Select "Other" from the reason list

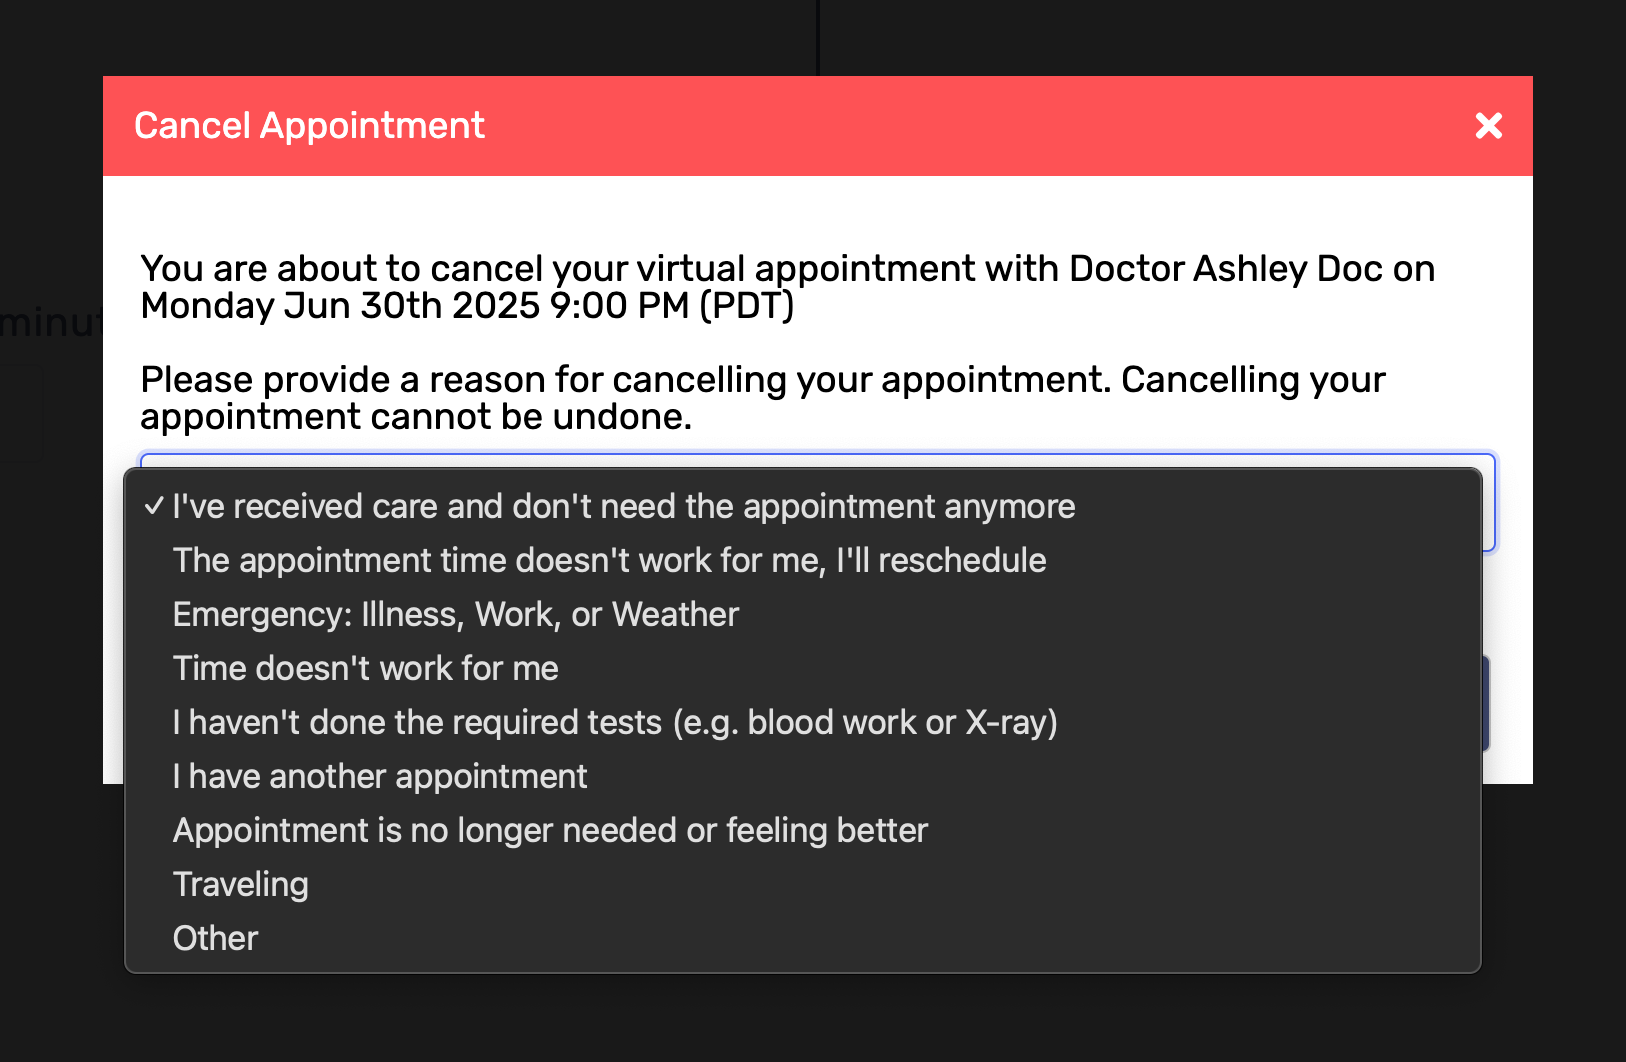coord(215,939)
